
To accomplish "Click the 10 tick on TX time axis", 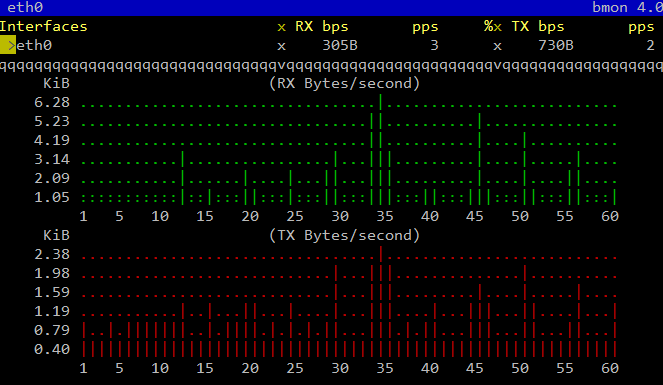I will pyautogui.click(x=160, y=368).
